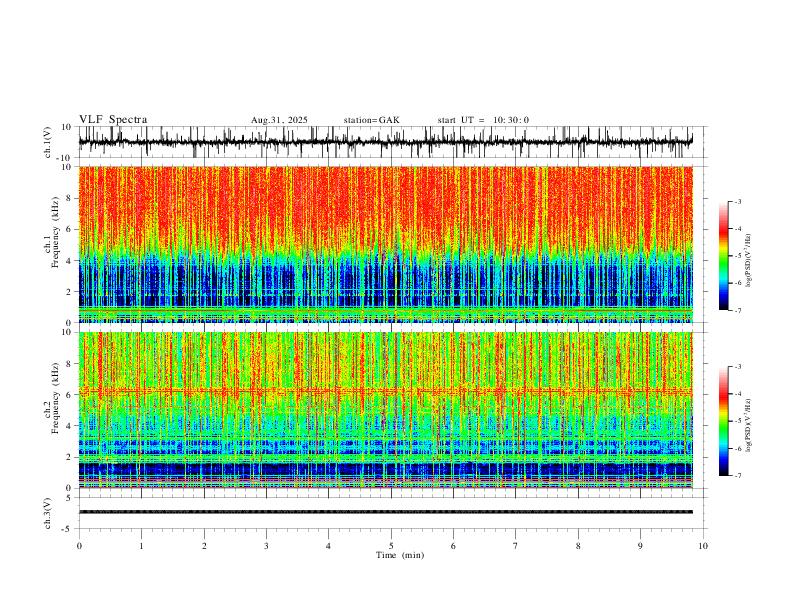
Task: Click the 'Time (min)' axis label
Action: click(400, 555)
